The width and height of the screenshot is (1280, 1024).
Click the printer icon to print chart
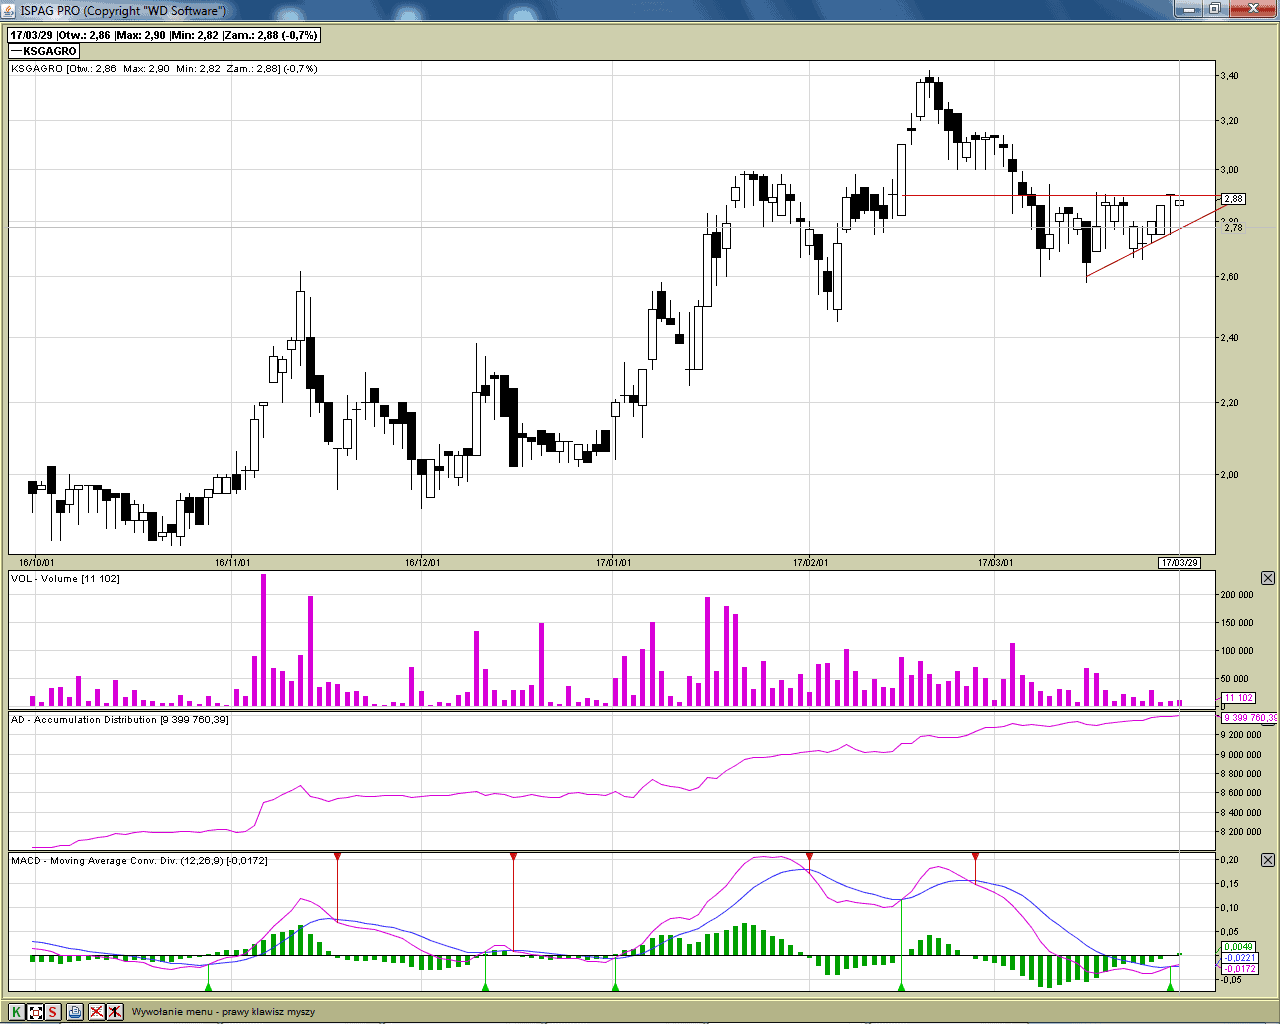(75, 1012)
